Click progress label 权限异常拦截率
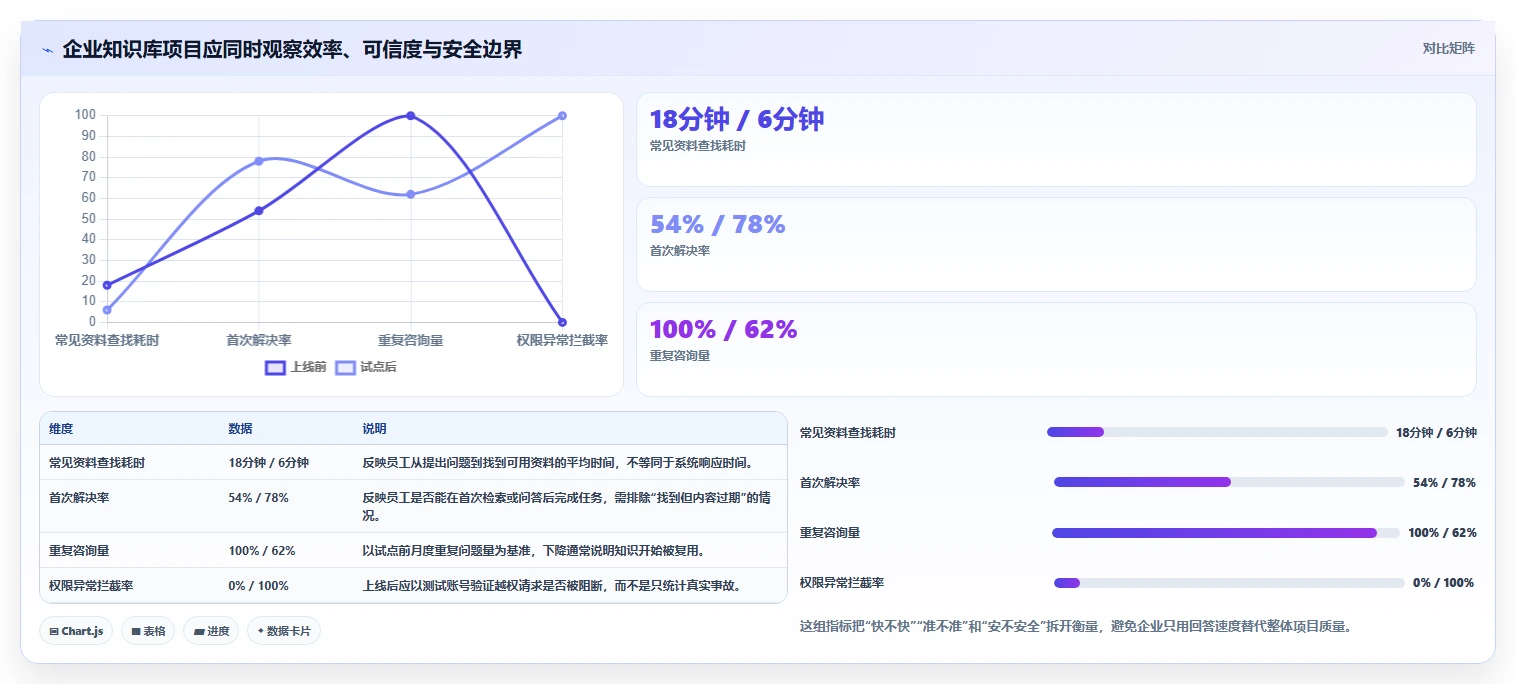Screen dimensions: 1516x684 (842, 583)
